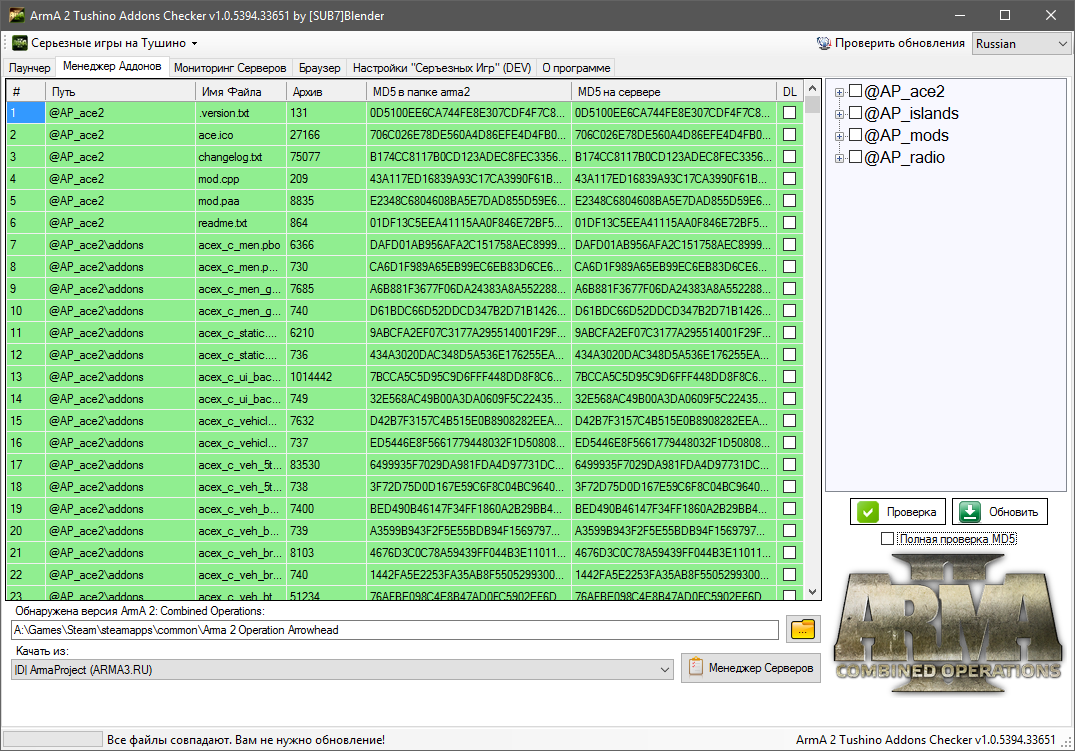Screen dimensions: 1075x751
Task: Click the Проверка button
Action: 898,512
